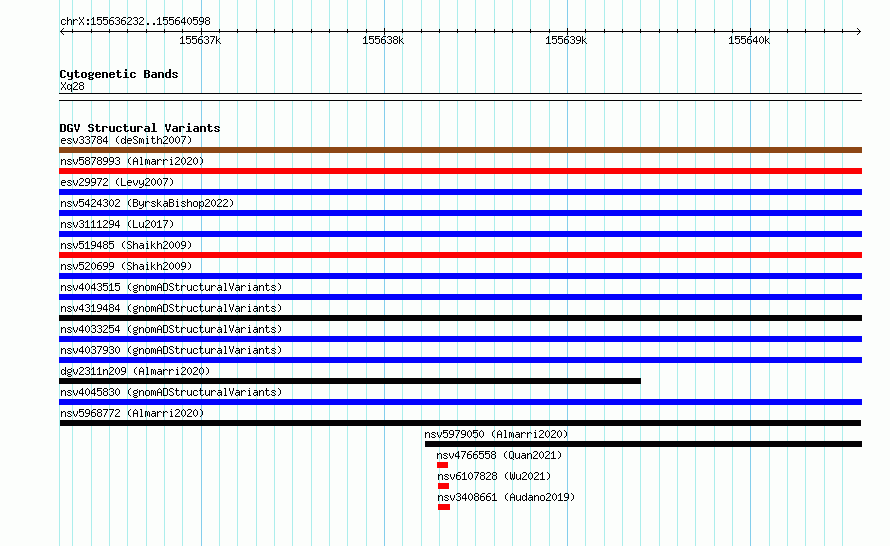Select the blue nsv4037930 variant bar
The image size is (890, 546).
pyautogui.click(x=460, y=360)
